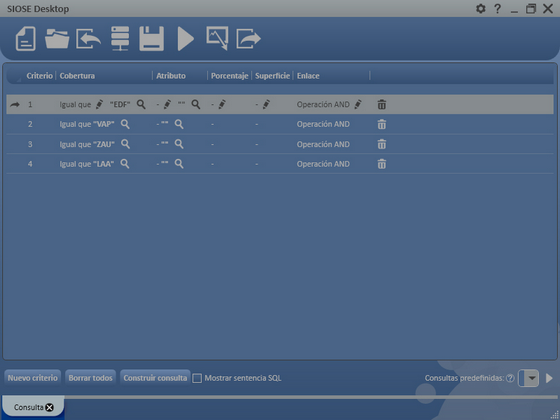Click the Borrar todos button
The image size is (560, 420).
pyautogui.click(x=90, y=378)
